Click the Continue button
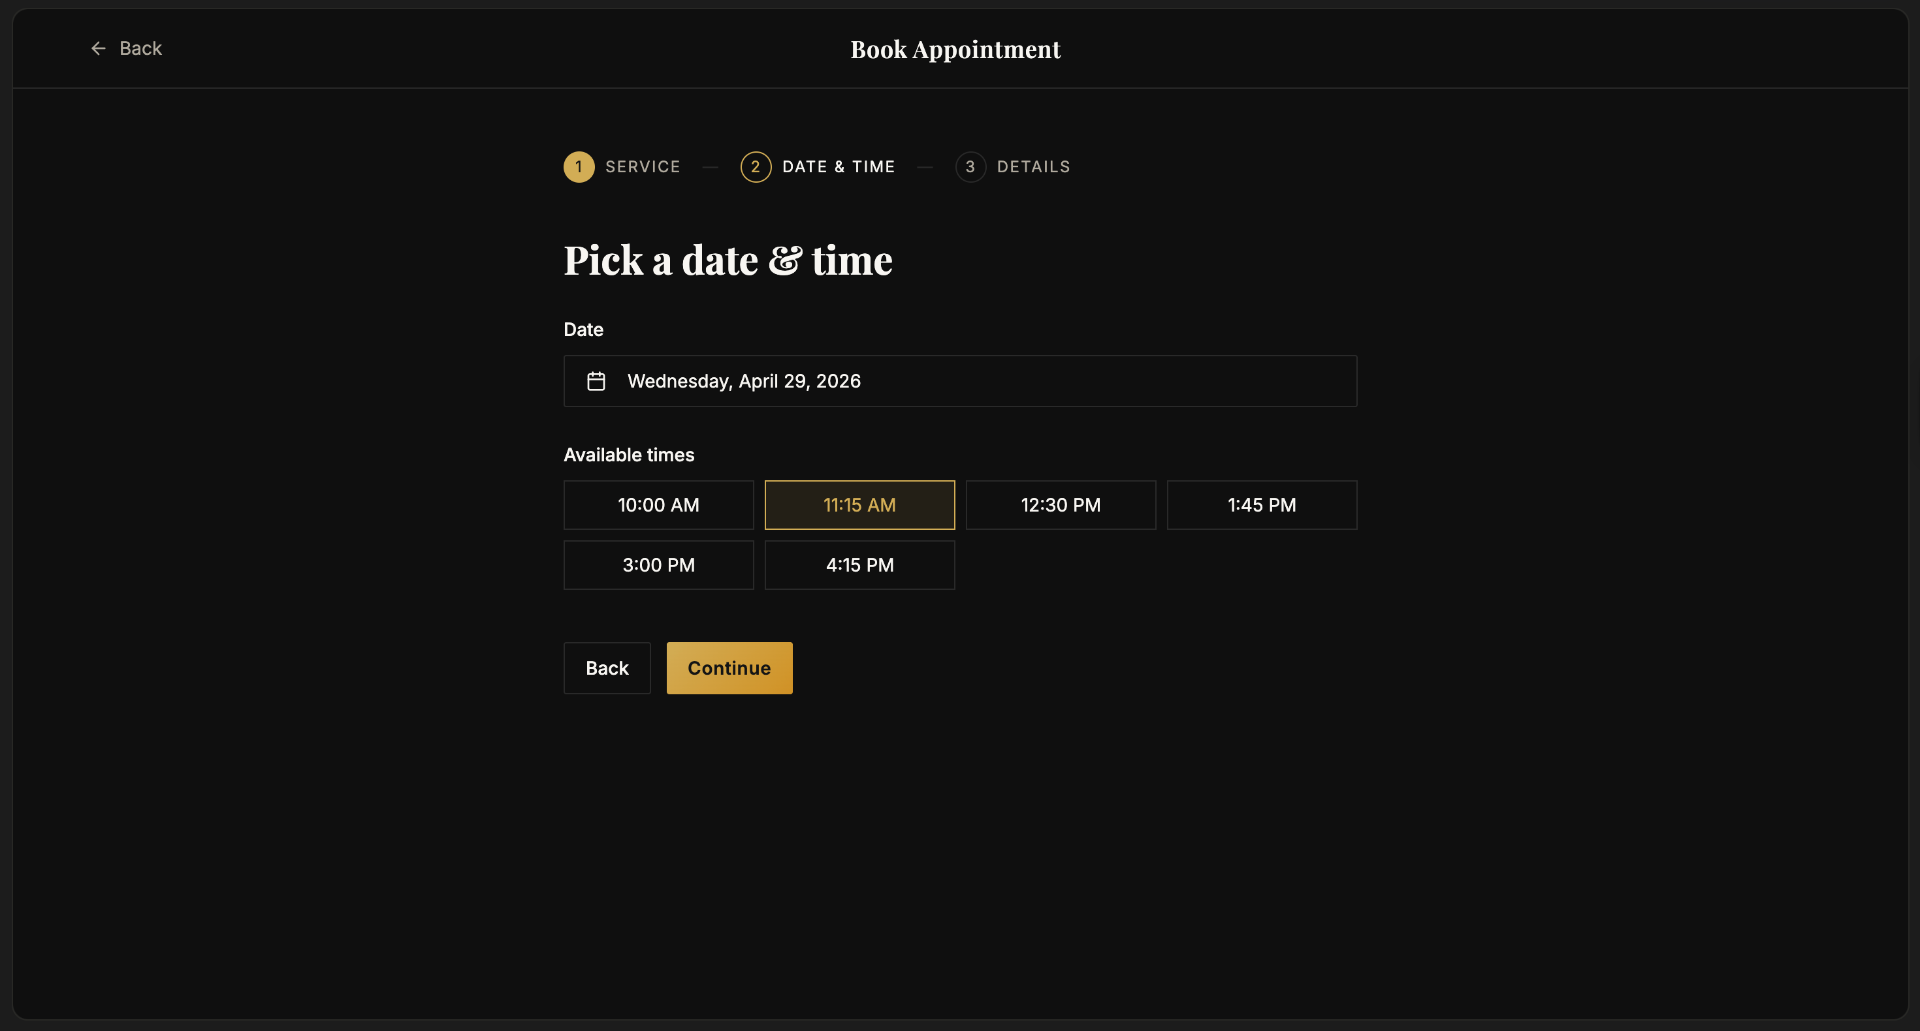This screenshot has width=1920, height=1031. [730, 668]
